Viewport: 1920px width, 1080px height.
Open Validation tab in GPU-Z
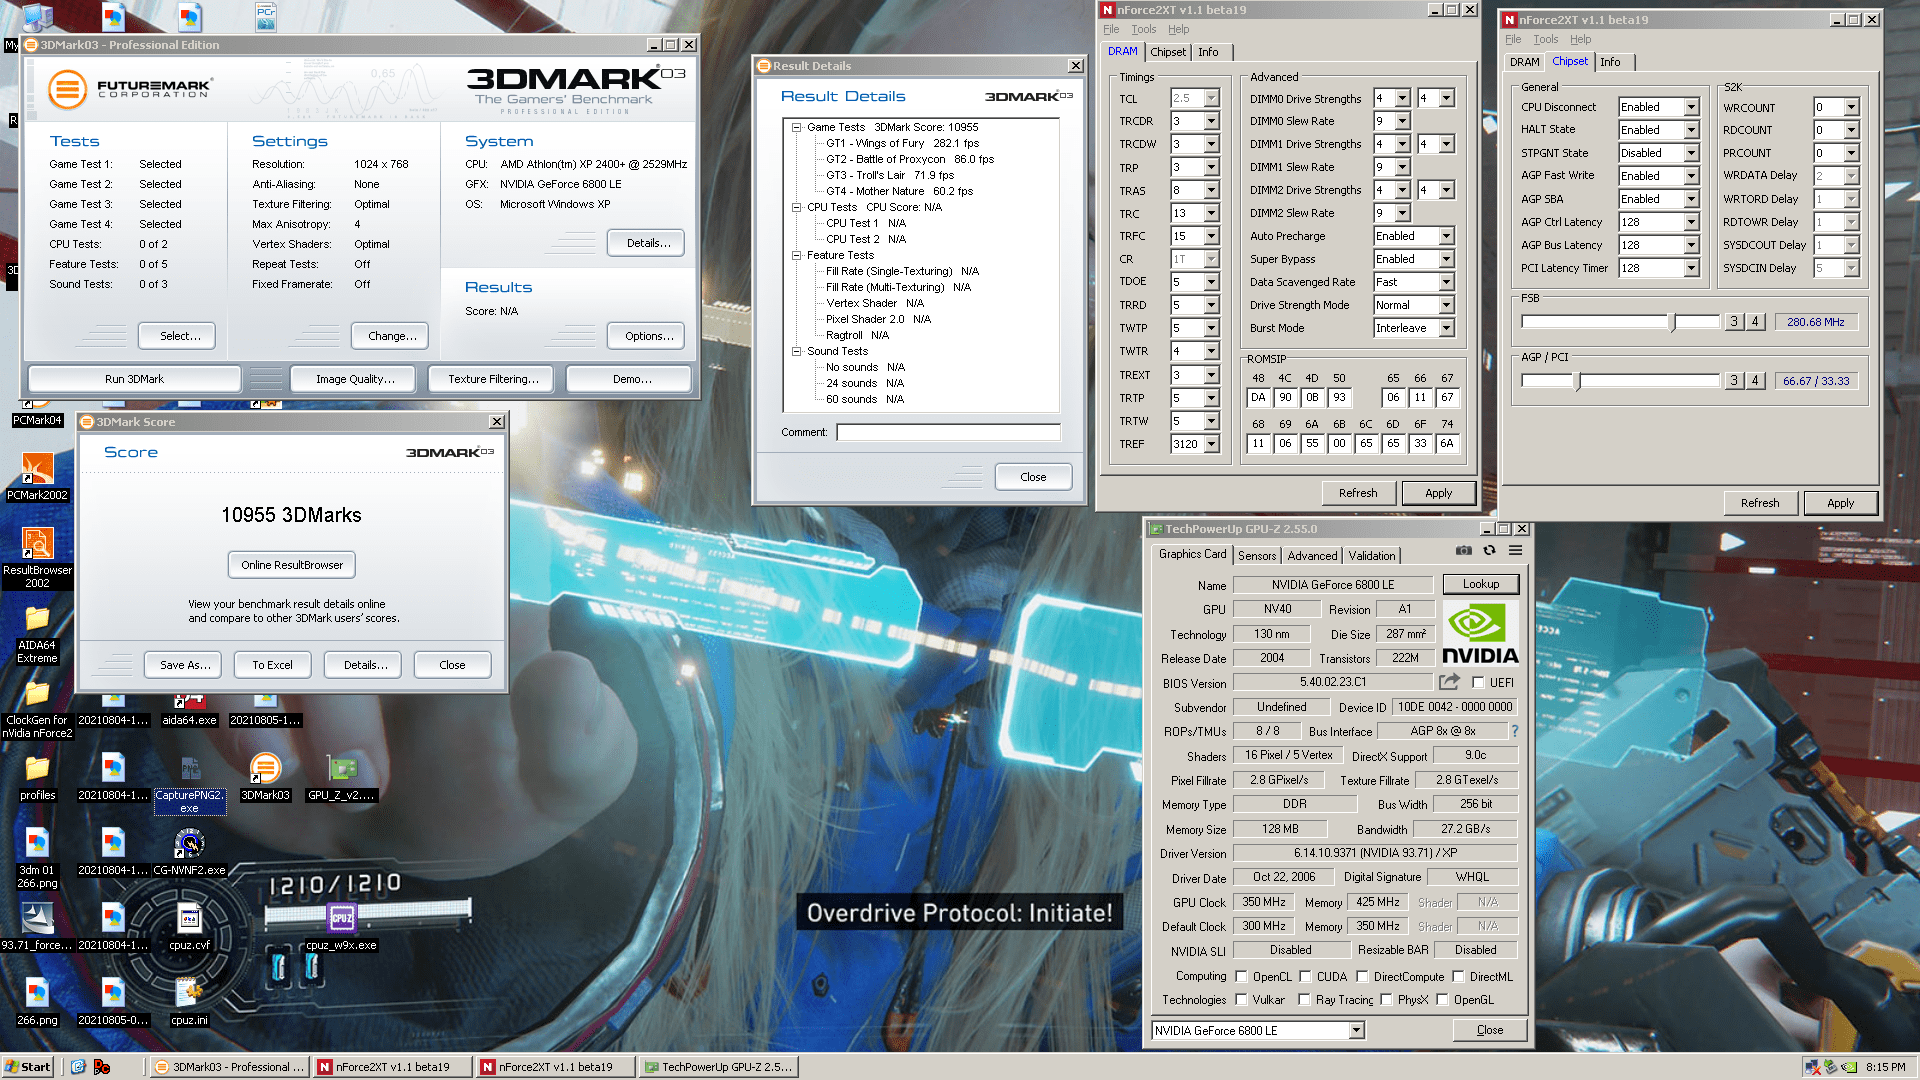[x=1371, y=556]
